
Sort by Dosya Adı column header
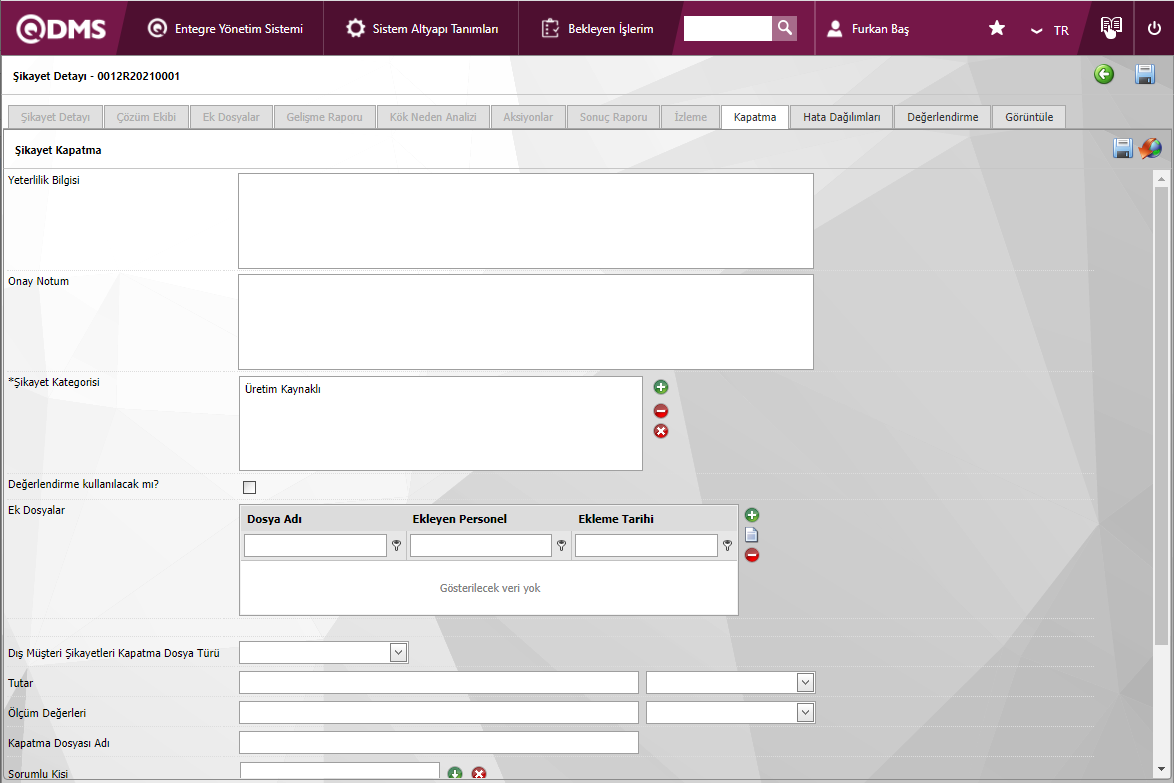274,519
